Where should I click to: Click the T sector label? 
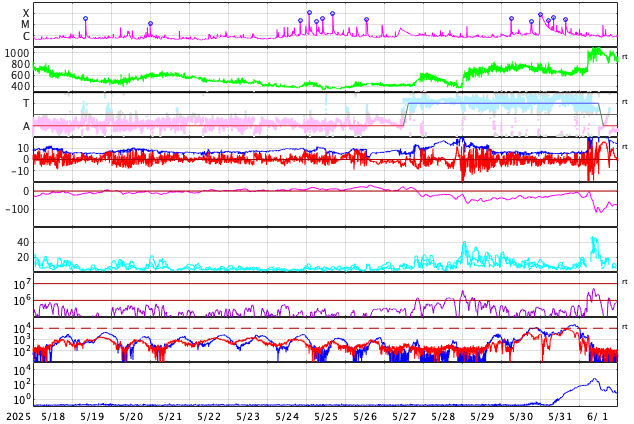tap(26, 103)
